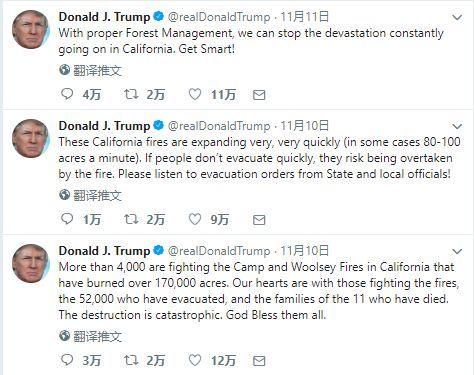474x375 pixels.
Task: Reply to the Forest Management tweet
Action: (67, 94)
